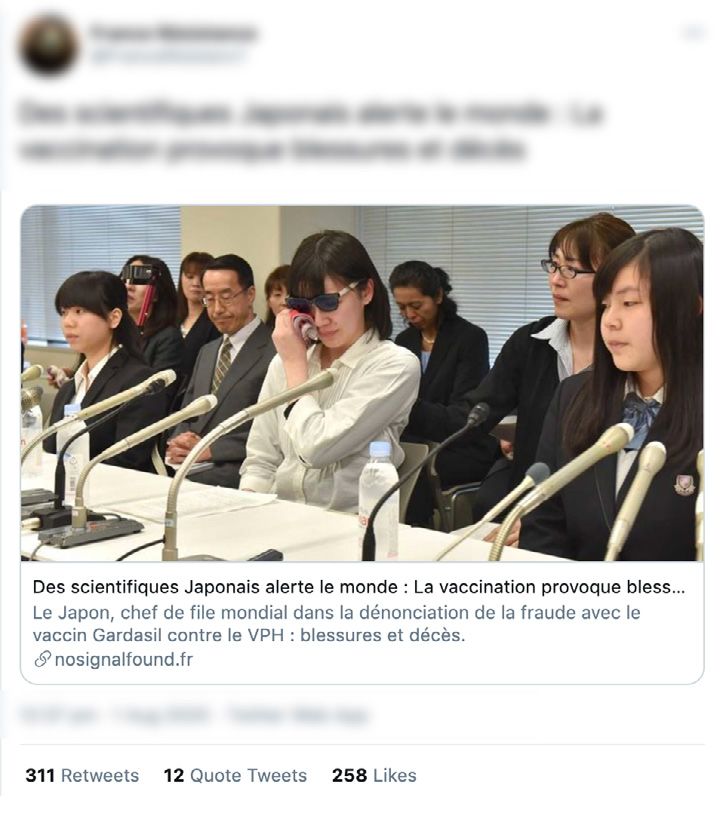Click the blurred tweet date
Screen dimensions: 726x813
[x=161, y=716]
